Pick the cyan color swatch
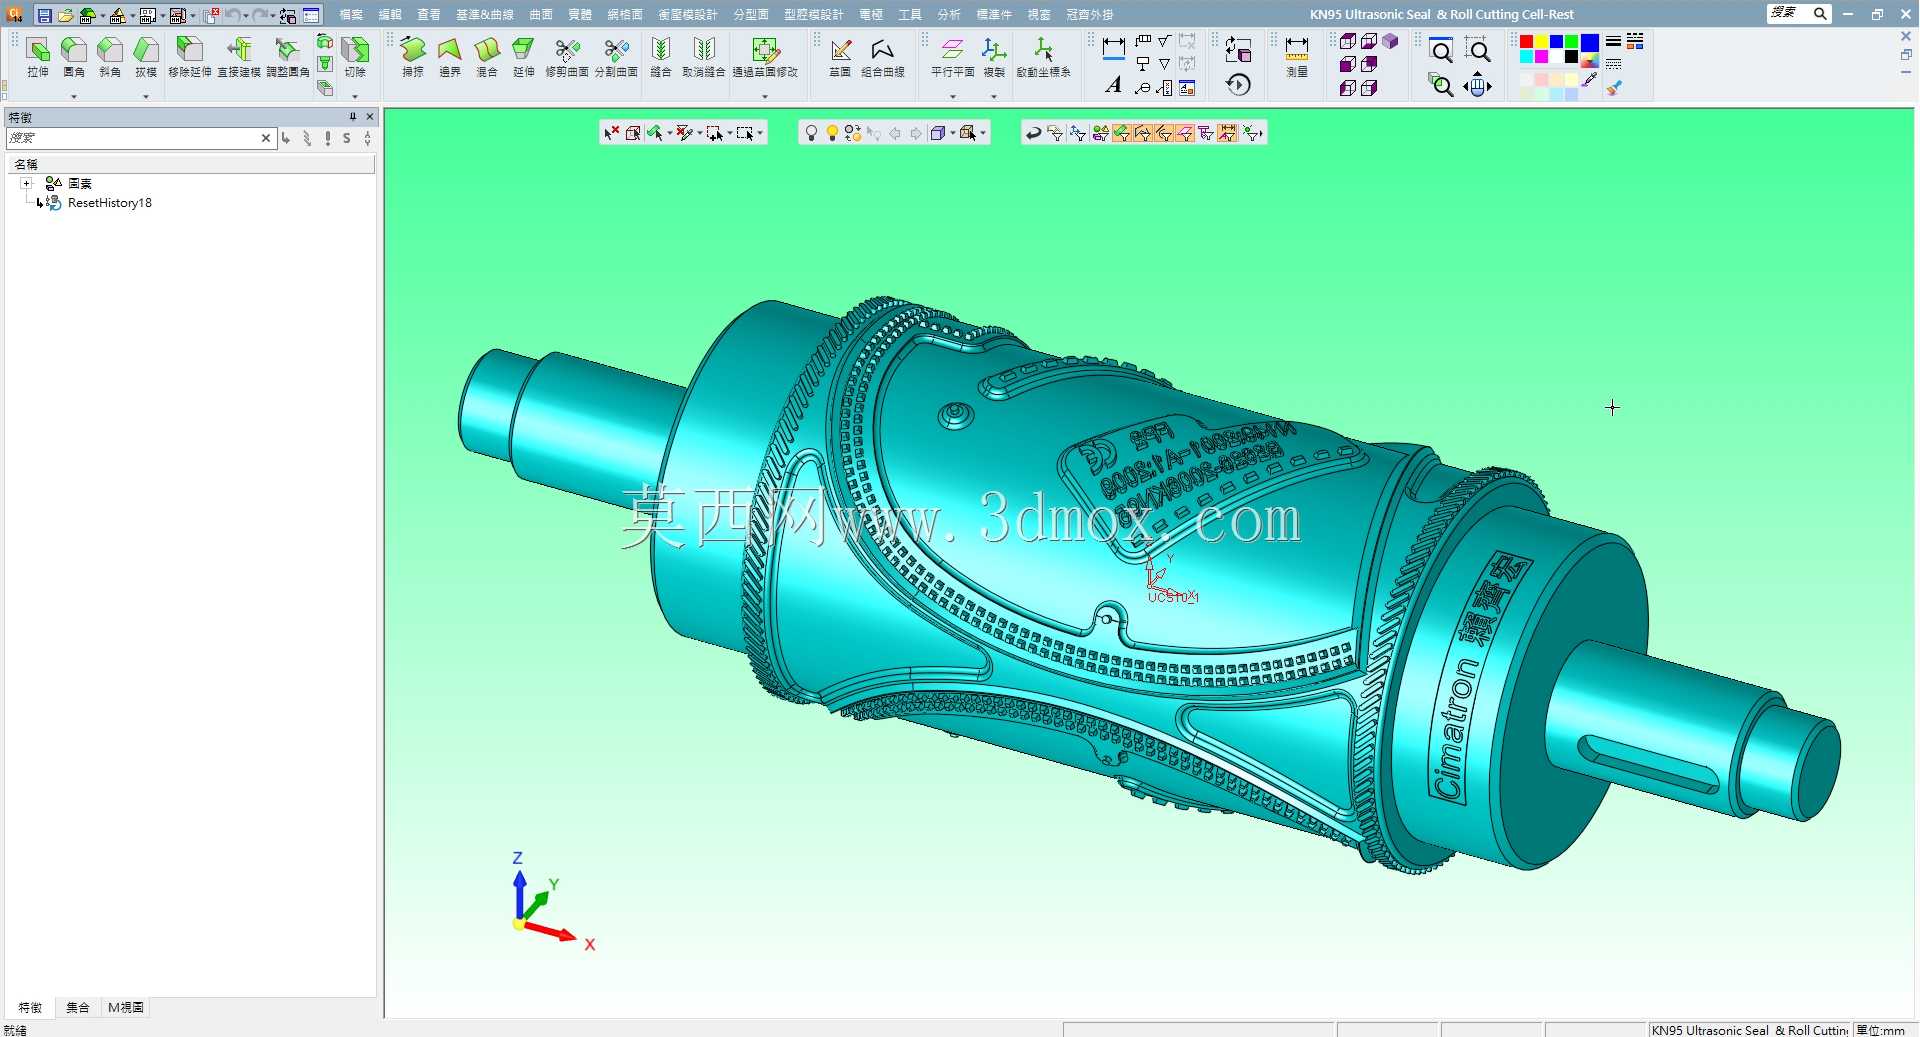Viewport: 1920px width, 1037px height. tap(1526, 56)
